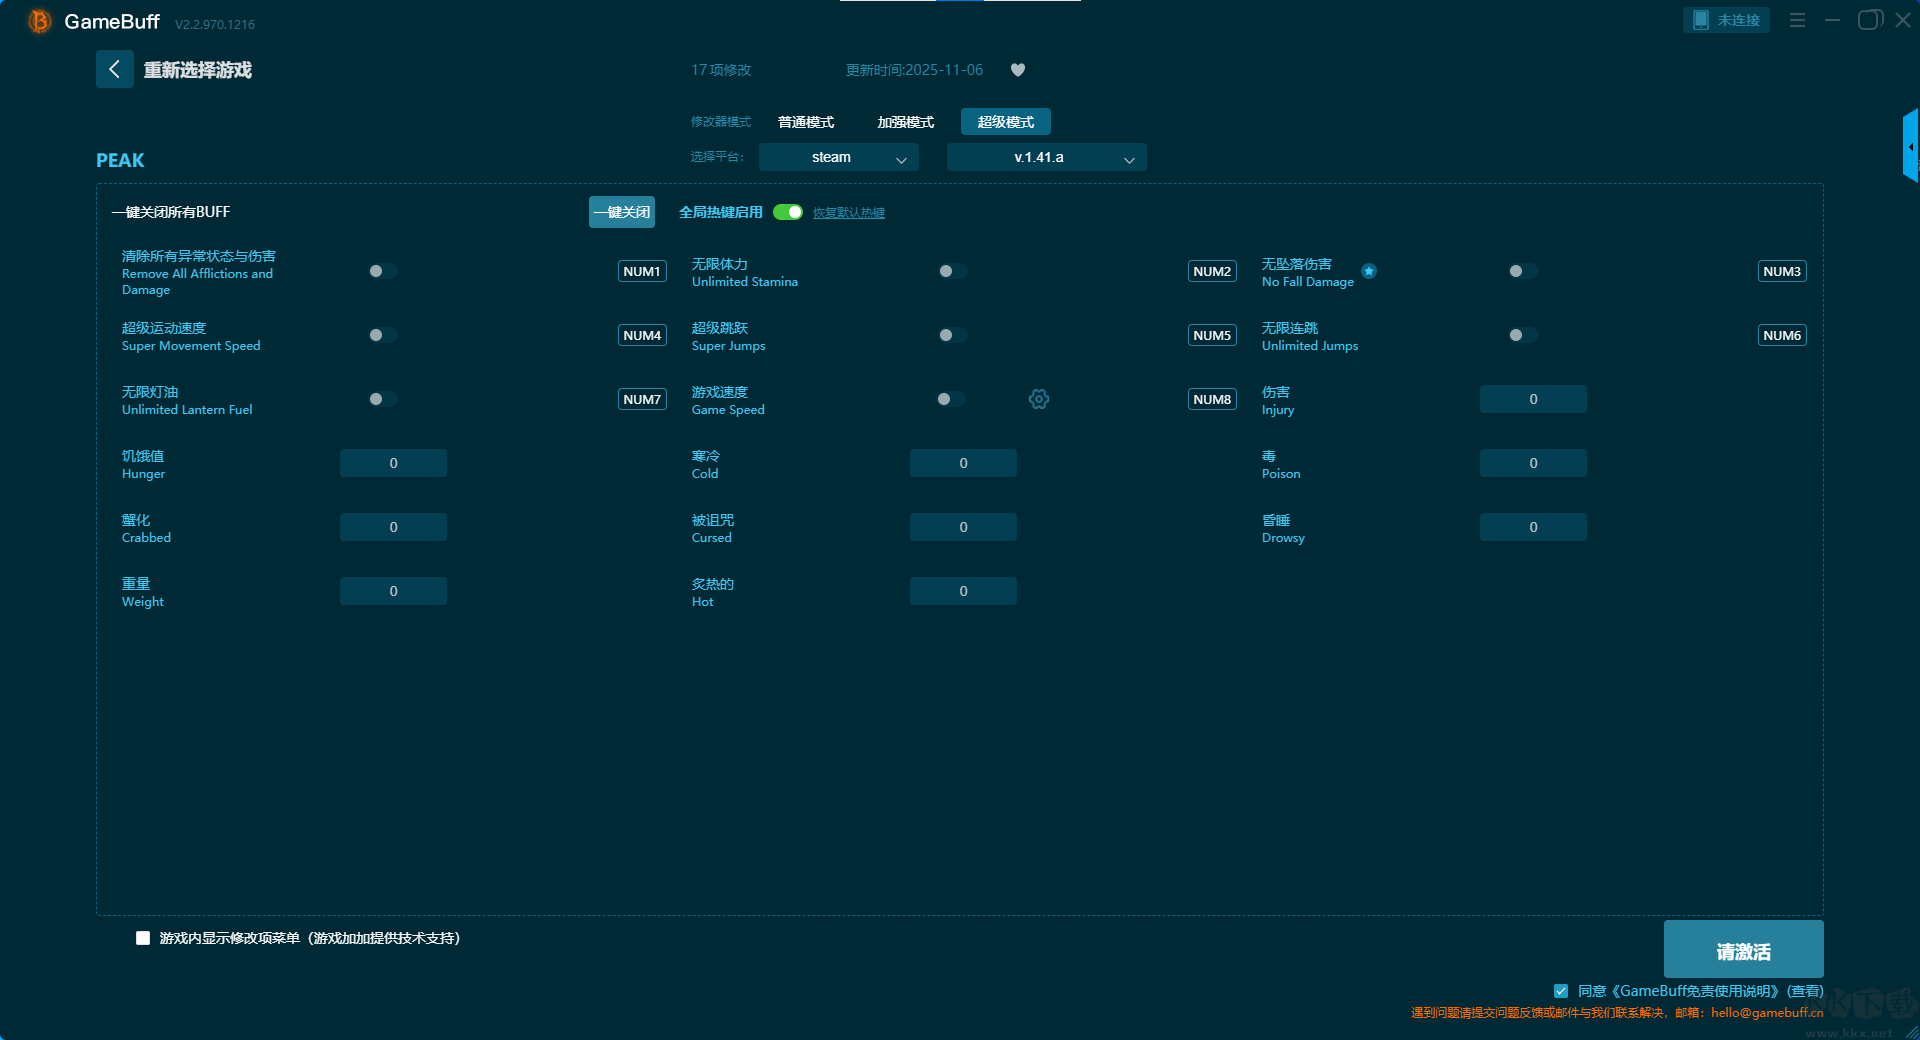Check the in-game trainer menu checkbox

click(x=143, y=938)
